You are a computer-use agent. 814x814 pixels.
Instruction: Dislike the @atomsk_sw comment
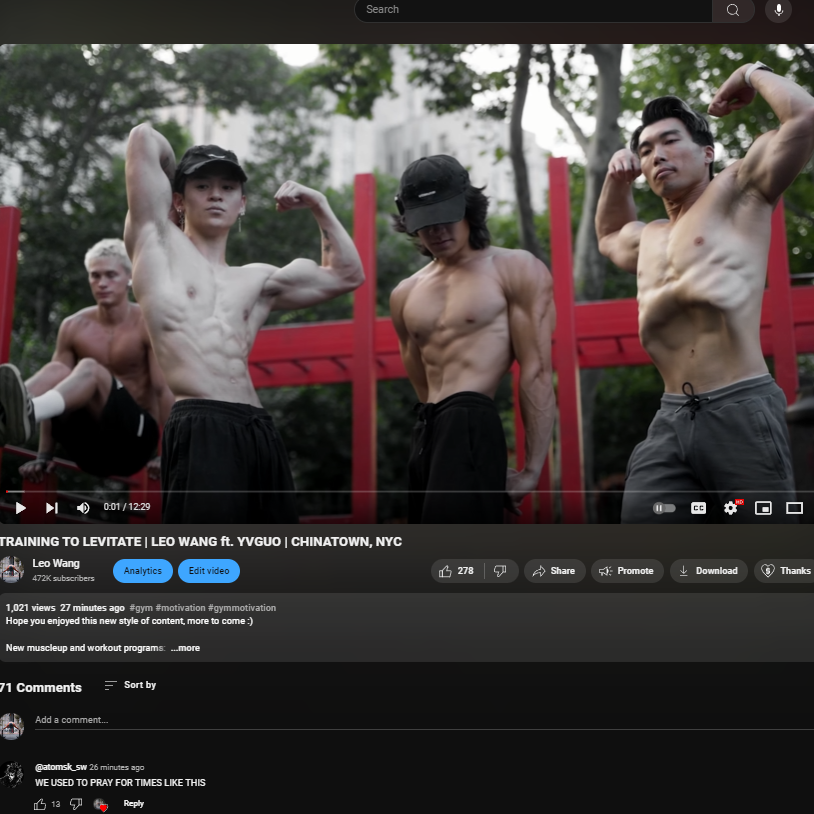coord(76,804)
